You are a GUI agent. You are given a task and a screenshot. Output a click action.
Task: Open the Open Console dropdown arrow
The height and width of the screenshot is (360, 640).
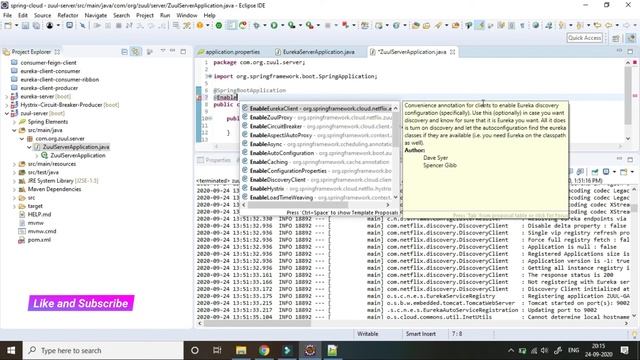(632, 172)
